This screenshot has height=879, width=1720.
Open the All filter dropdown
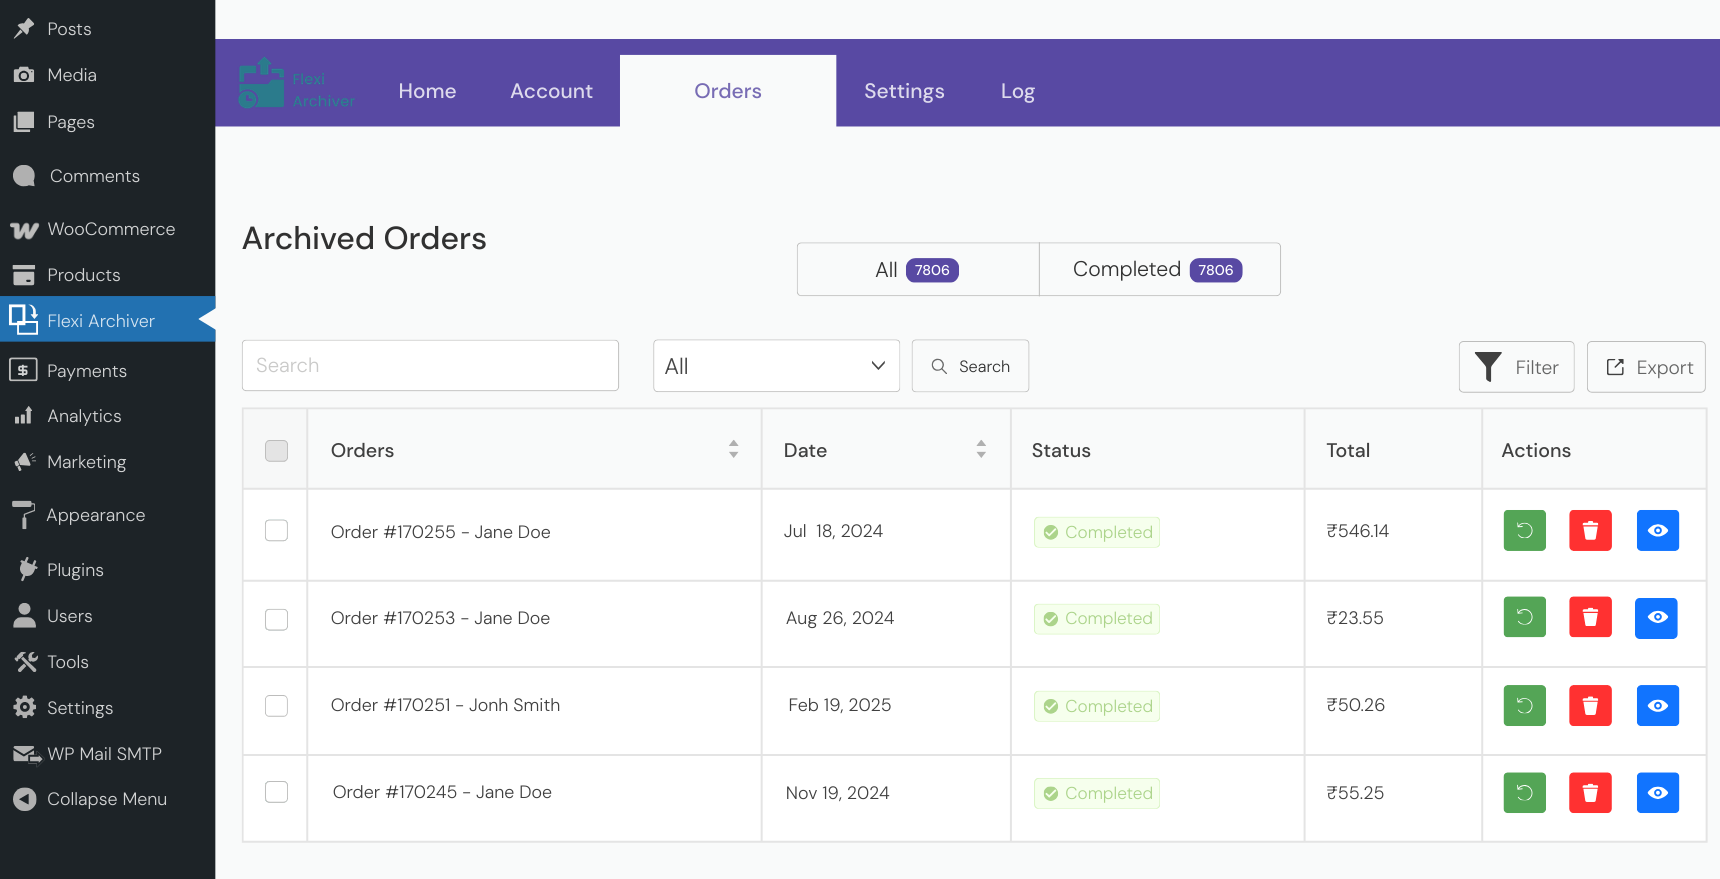click(776, 366)
